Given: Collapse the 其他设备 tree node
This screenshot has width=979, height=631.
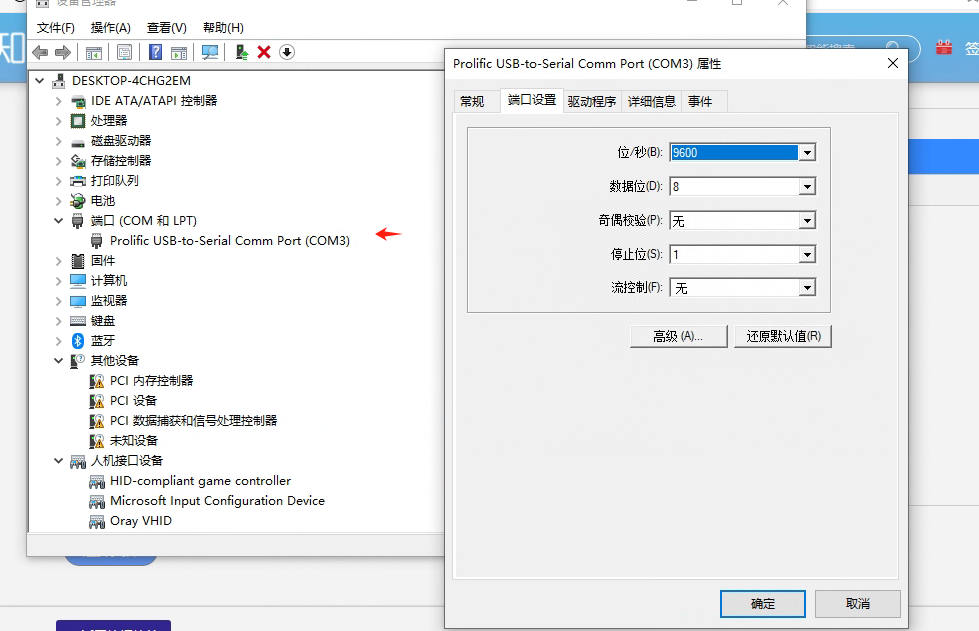Looking at the screenshot, I should (x=59, y=360).
